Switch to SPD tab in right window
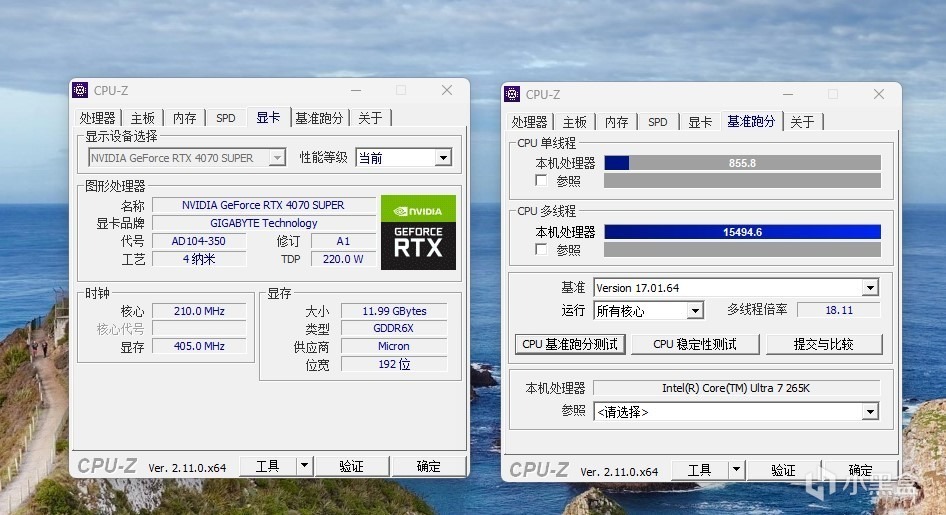 (x=658, y=122)
